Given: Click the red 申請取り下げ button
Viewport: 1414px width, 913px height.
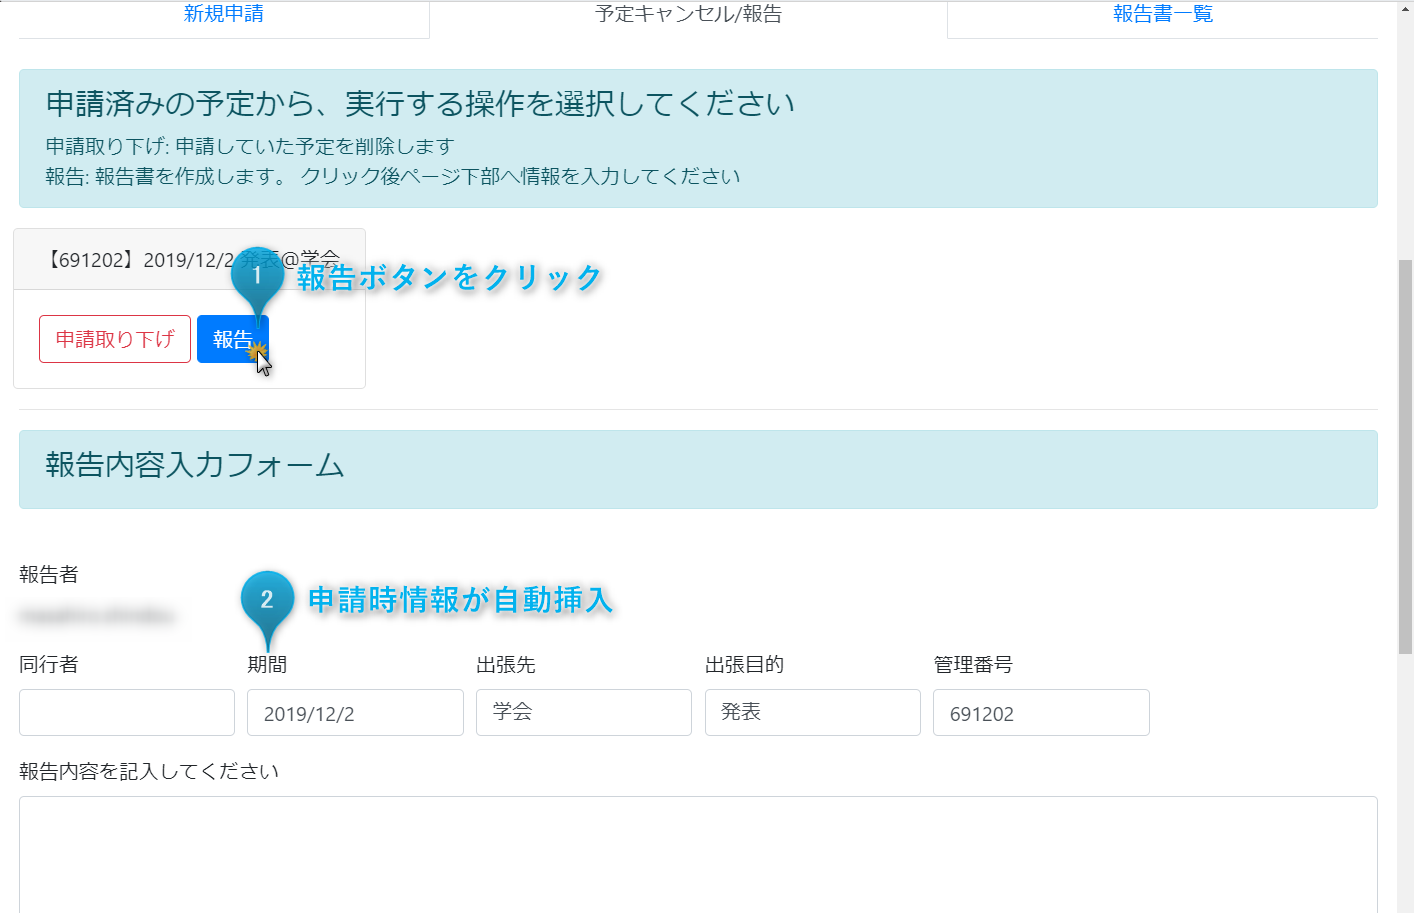Looking at the screenshot, I should coord(115,339).
